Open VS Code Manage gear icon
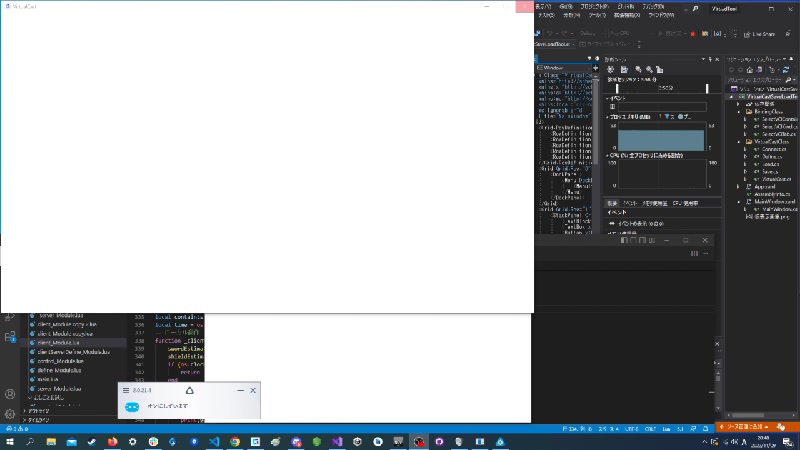 [10, 414]
